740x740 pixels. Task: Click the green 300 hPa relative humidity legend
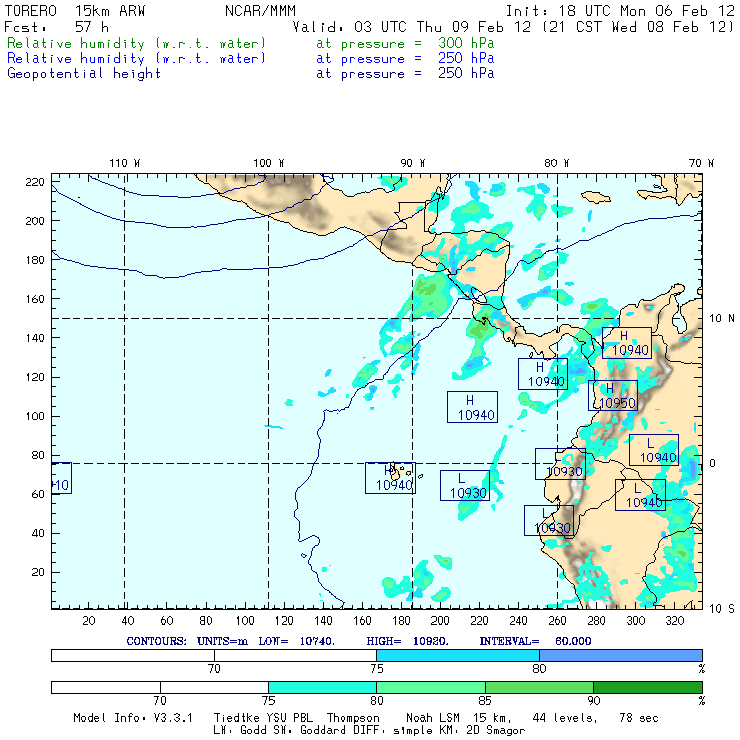click(137, 44)
